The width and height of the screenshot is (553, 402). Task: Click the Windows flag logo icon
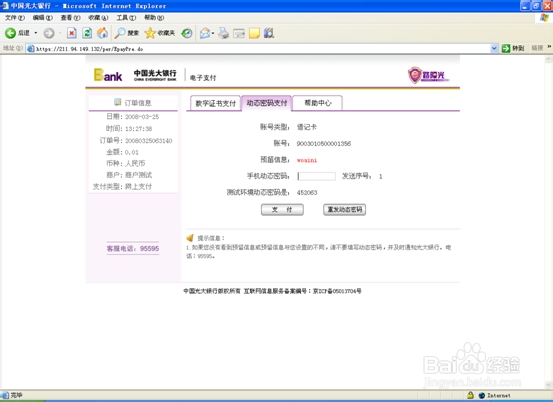(545, 18)
